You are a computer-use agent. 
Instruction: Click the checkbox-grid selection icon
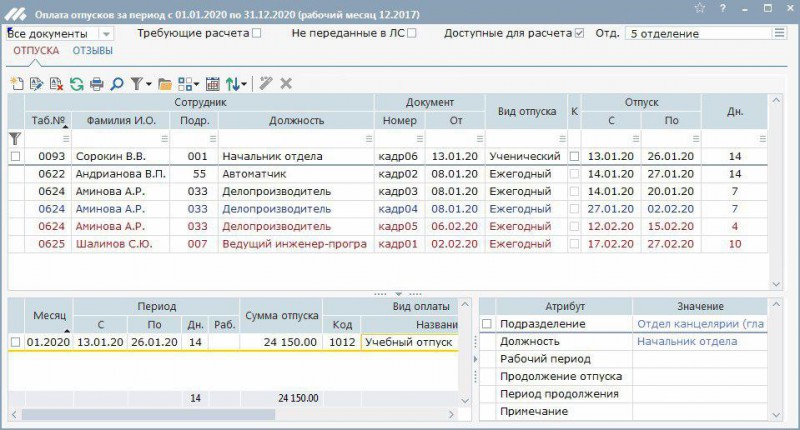tap(185, 84)
